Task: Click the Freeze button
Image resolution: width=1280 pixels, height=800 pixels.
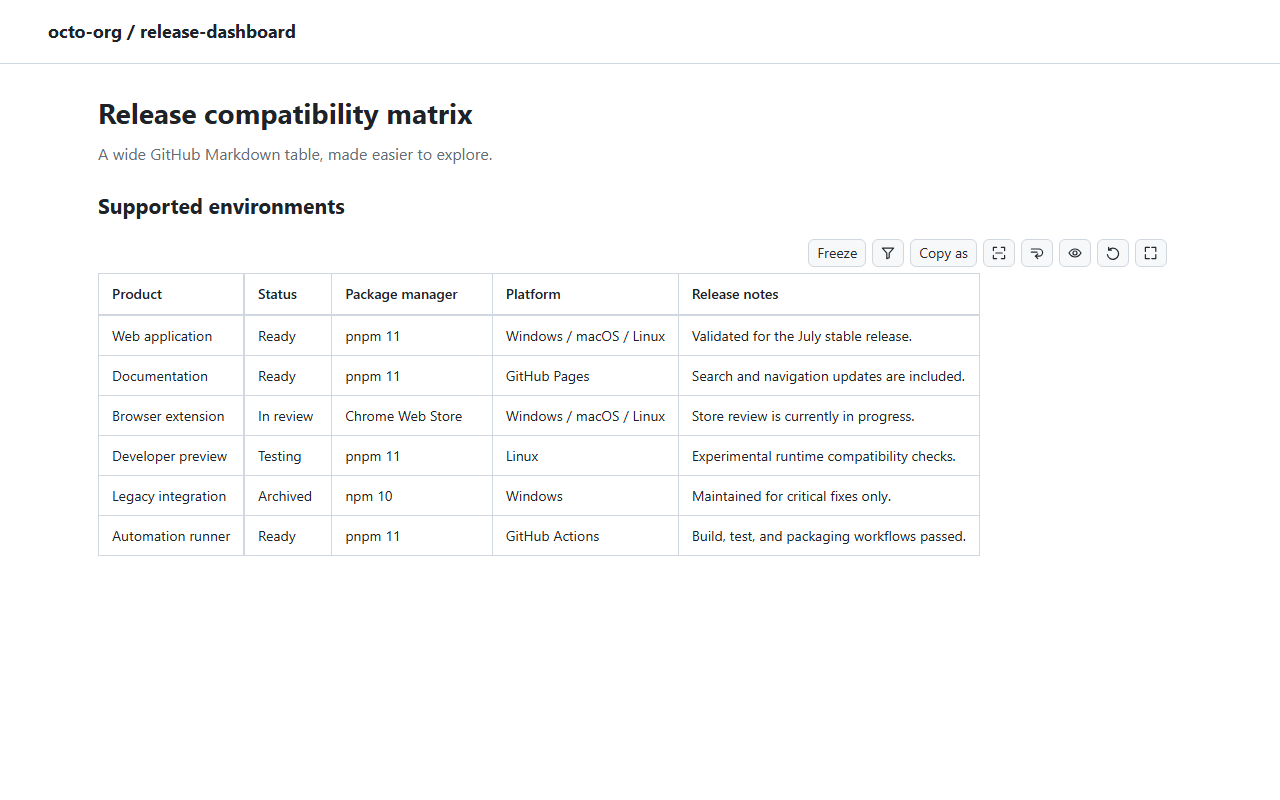Action: pyautogui.click(x=837, y=253)
